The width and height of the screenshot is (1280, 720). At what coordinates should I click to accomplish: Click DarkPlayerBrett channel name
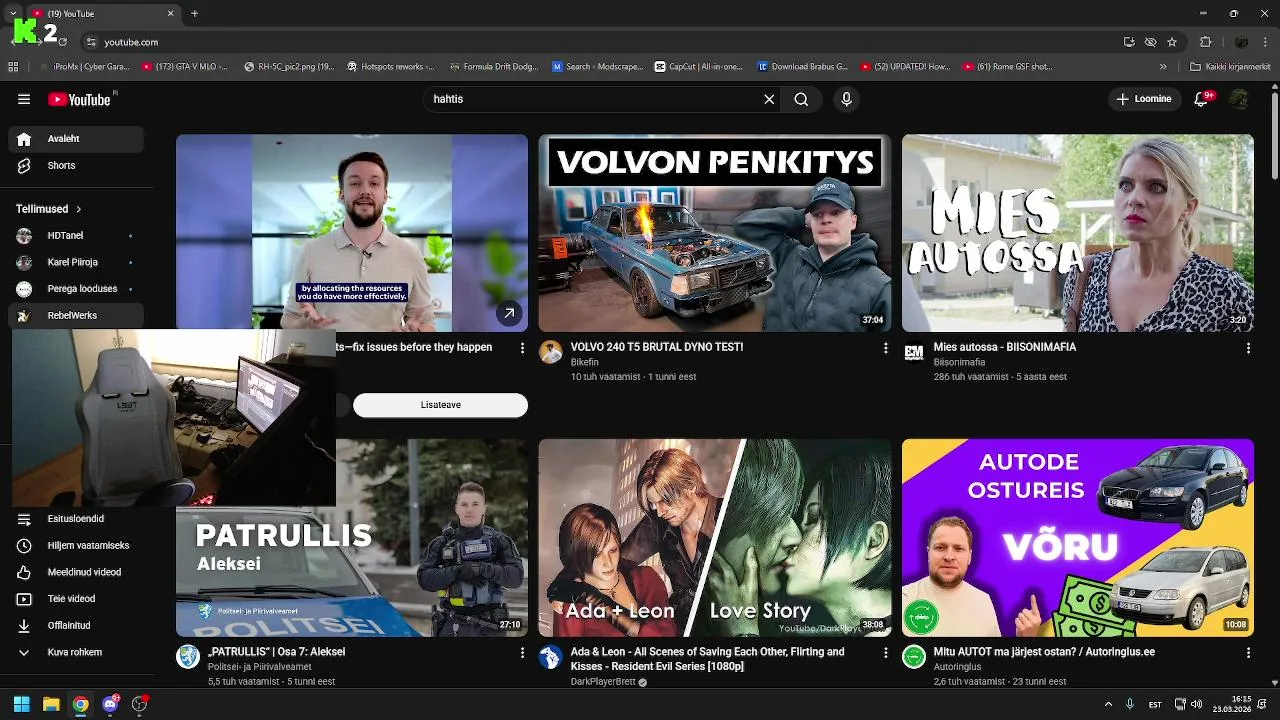603,682
